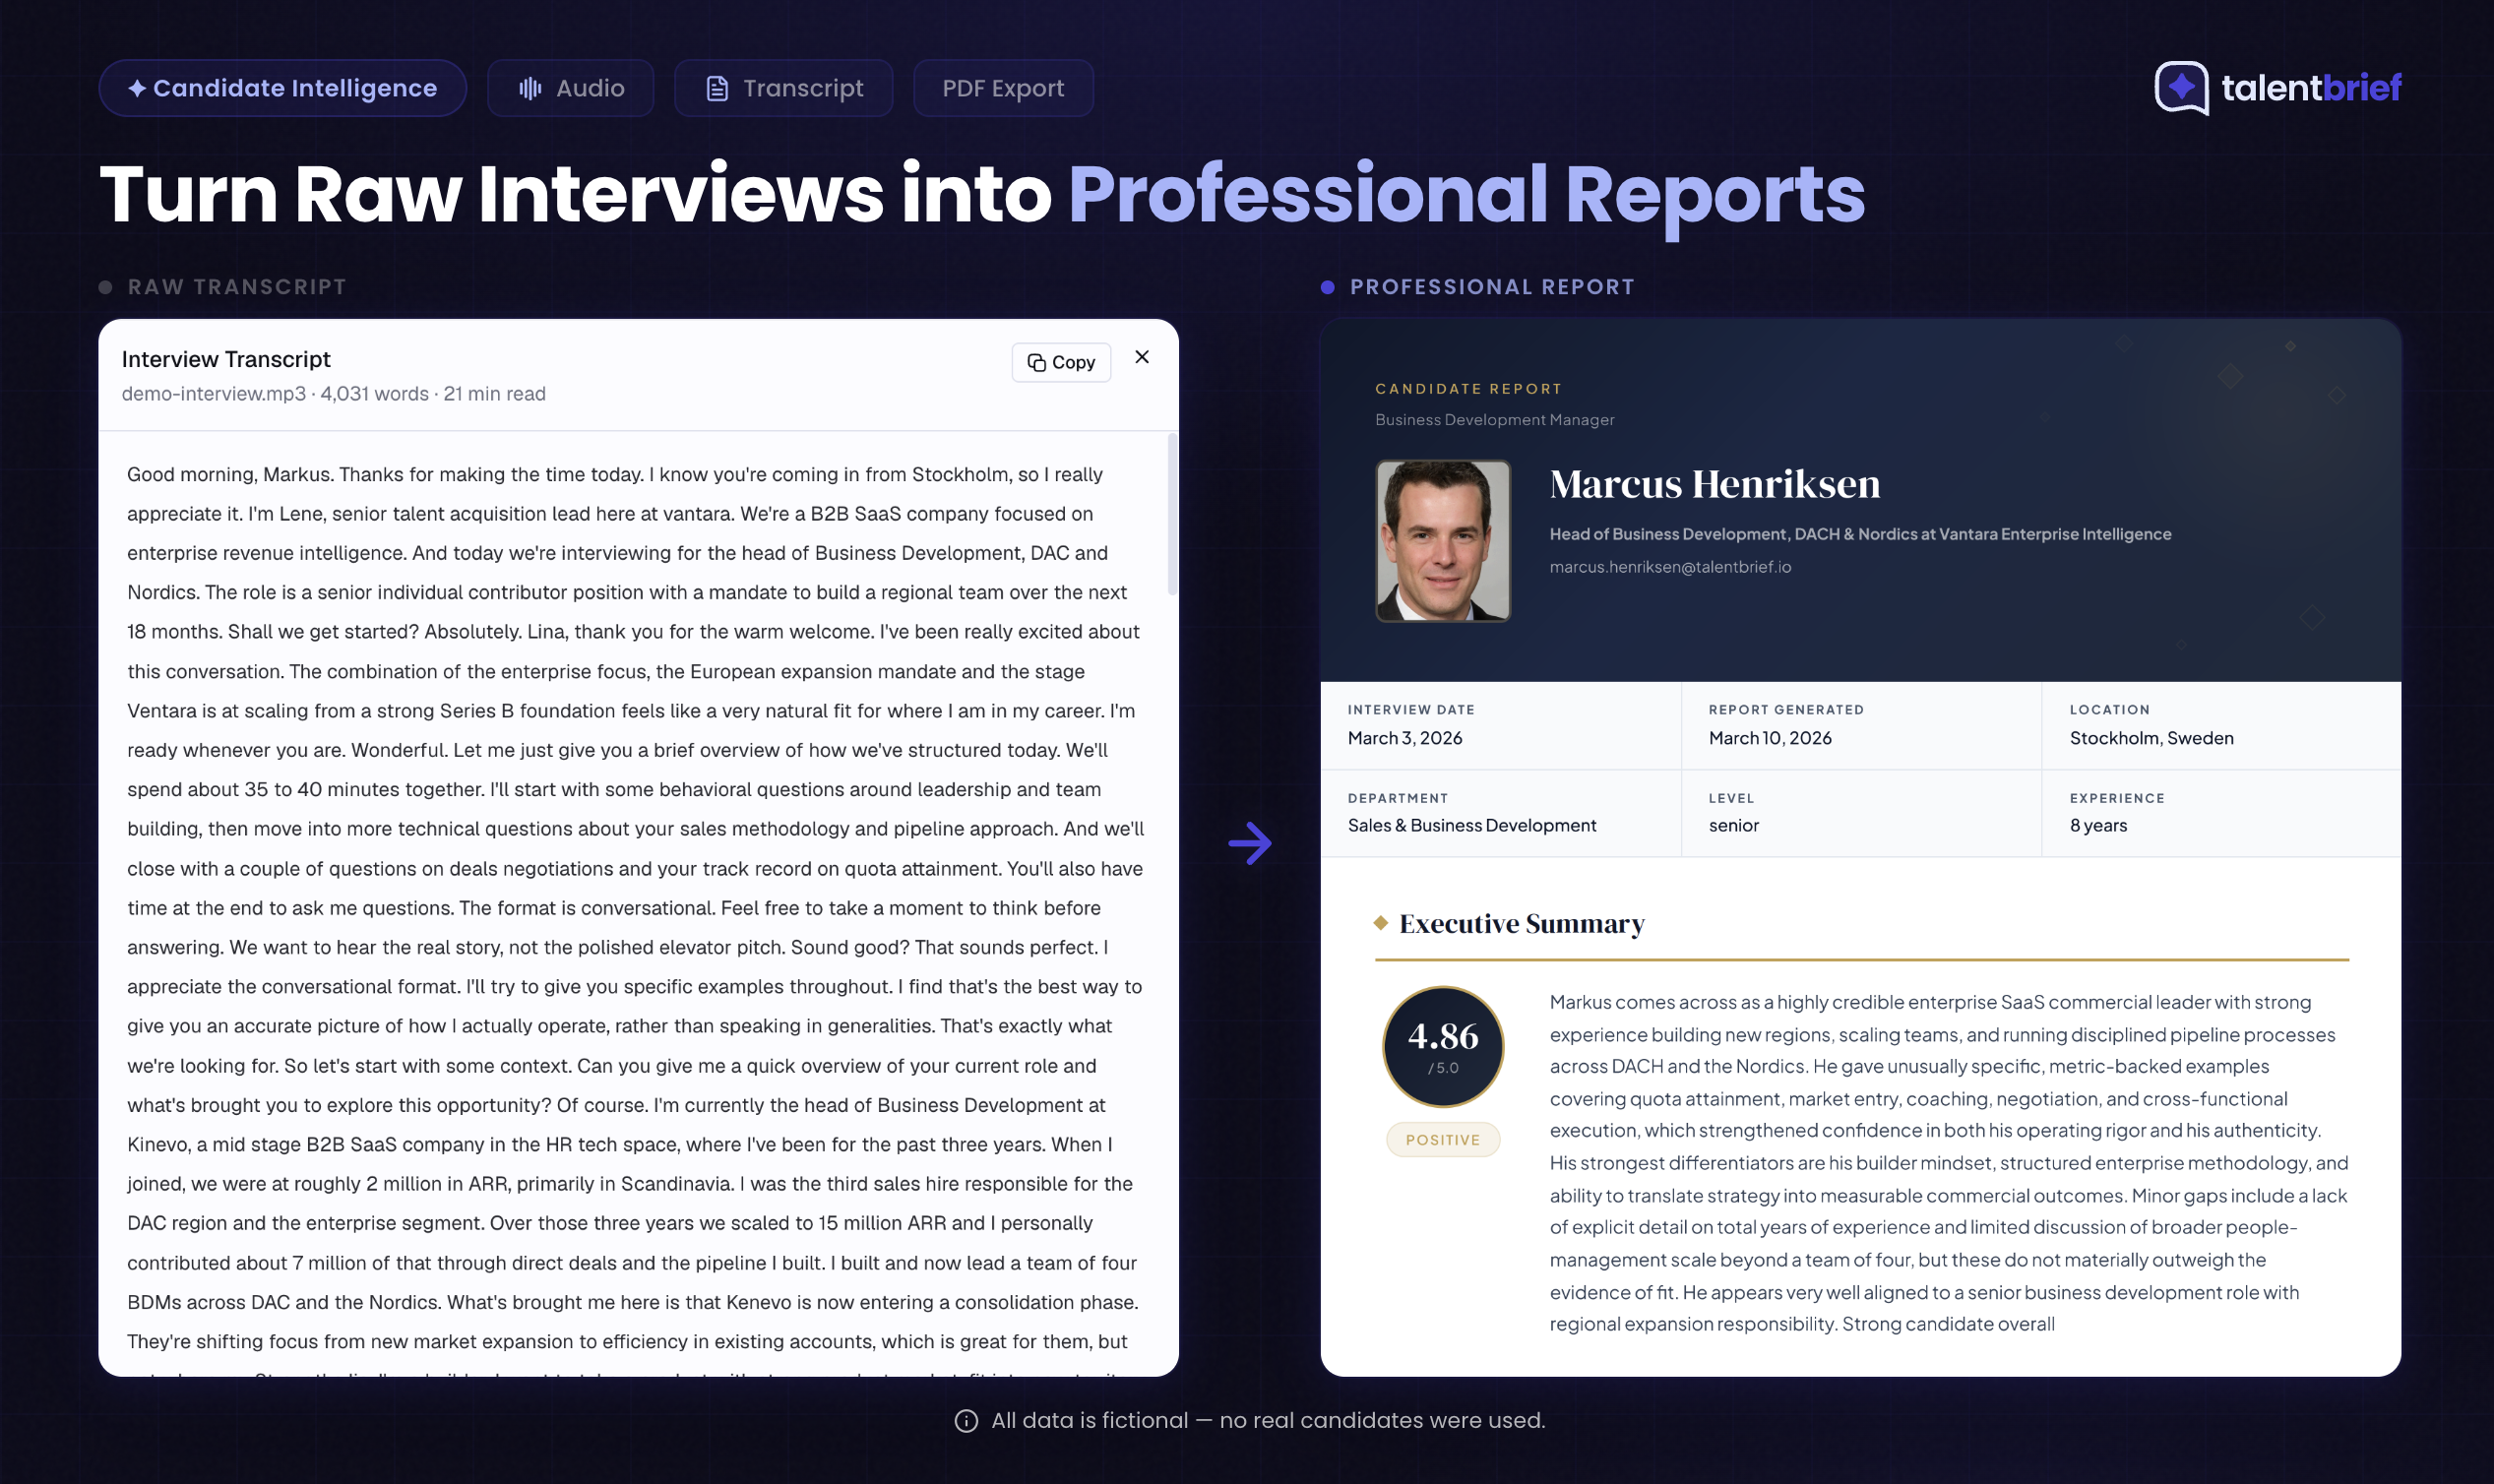The image size is (2494, 1484).
Task: Dismiss the Interview Transcript panel
Action: click(x=1142, y=357)
